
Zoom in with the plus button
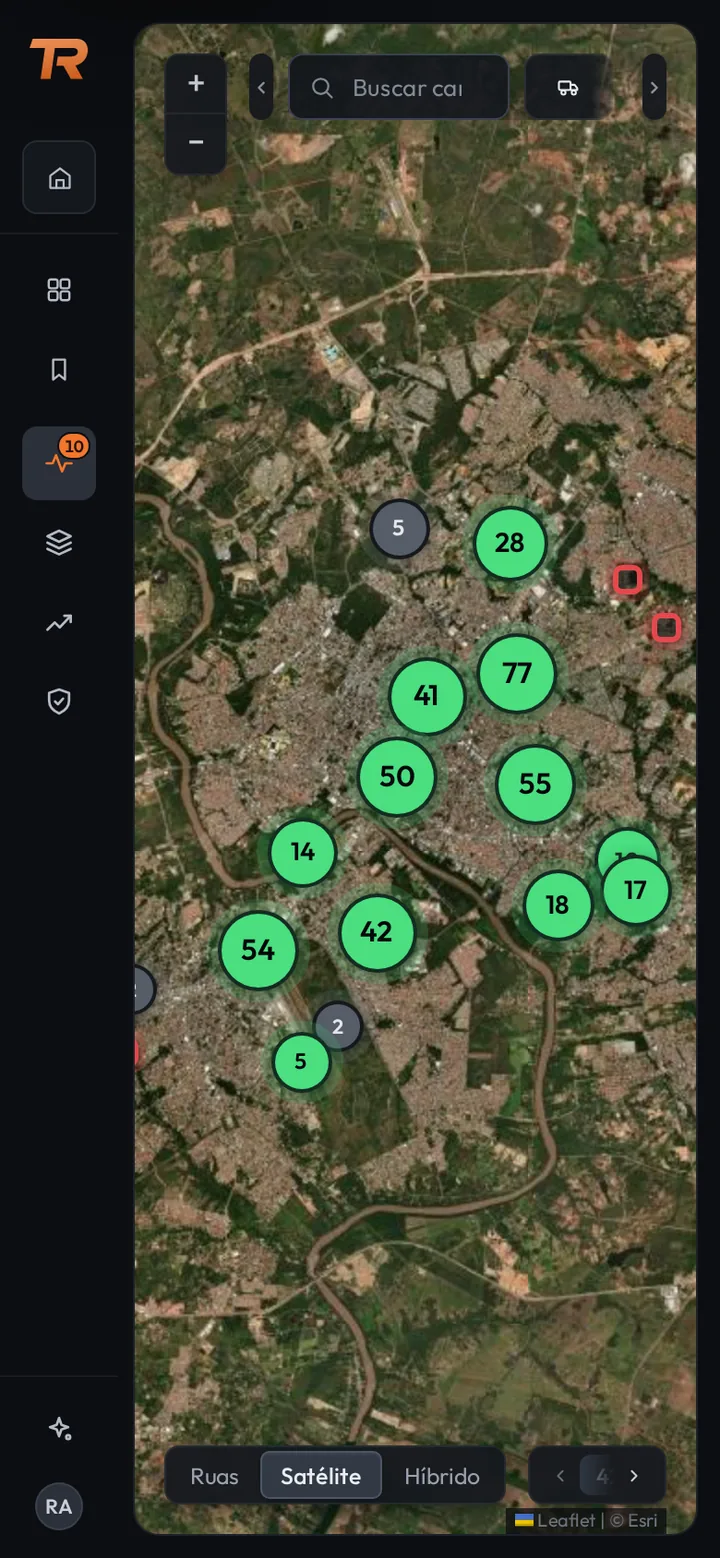[x=196, y=84]
